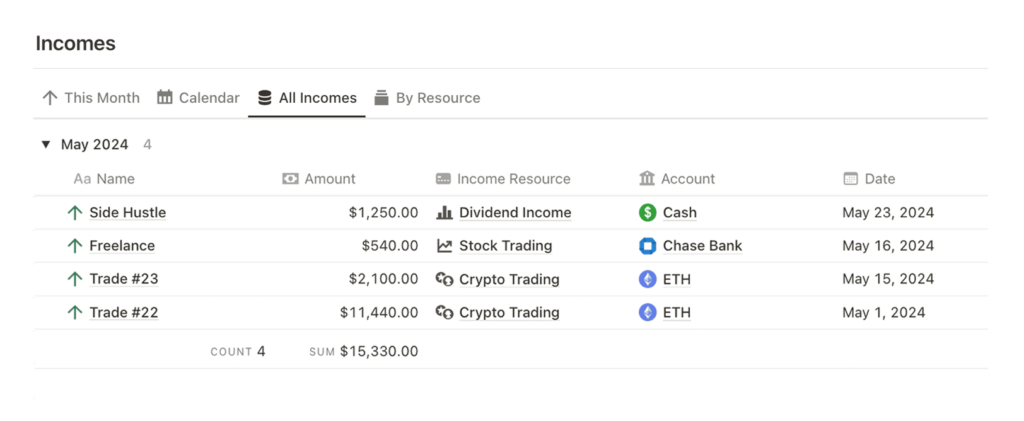Viewport: 1024px width, 421px height.
Task: Select the All Incomes tab
Action: (x=307, y=98)
